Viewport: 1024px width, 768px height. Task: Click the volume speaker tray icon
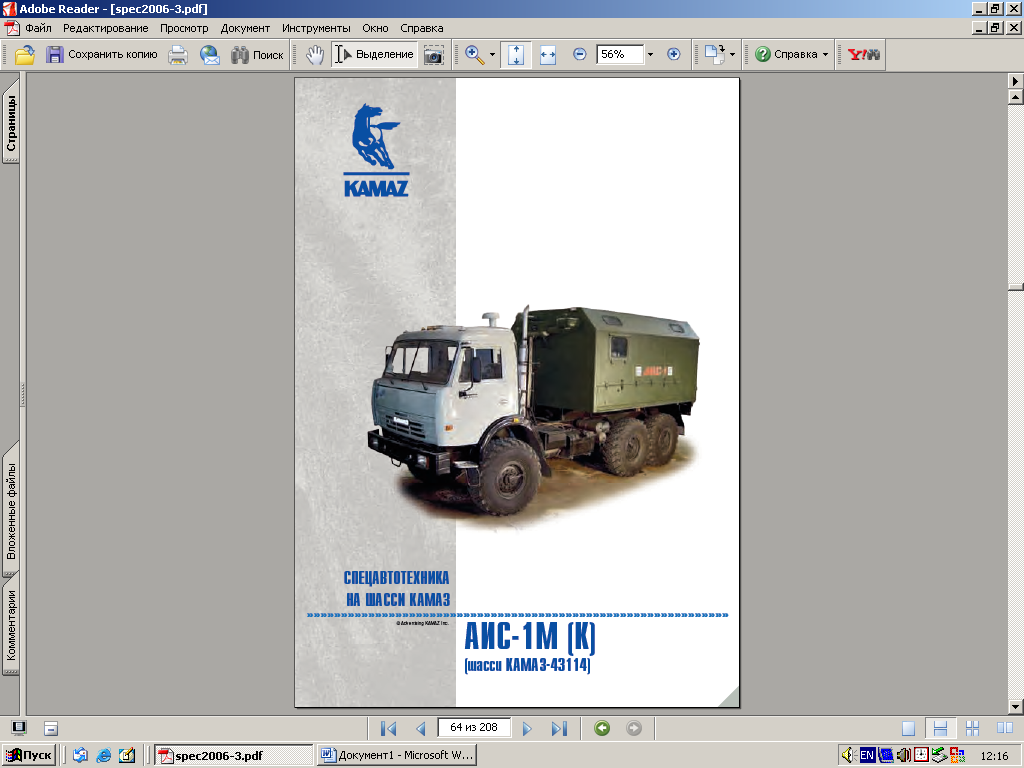tap(848, 756)
